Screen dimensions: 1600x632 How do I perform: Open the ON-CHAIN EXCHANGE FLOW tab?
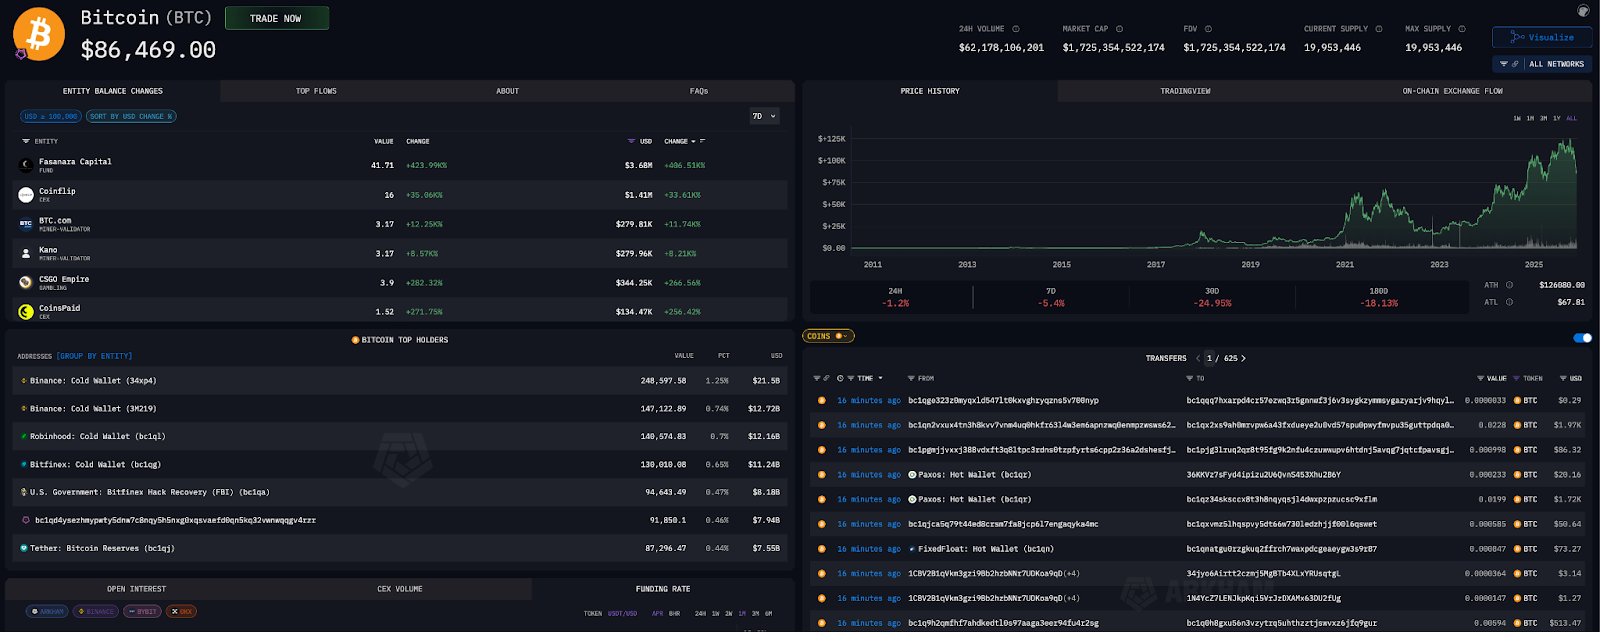point(1452,91)
